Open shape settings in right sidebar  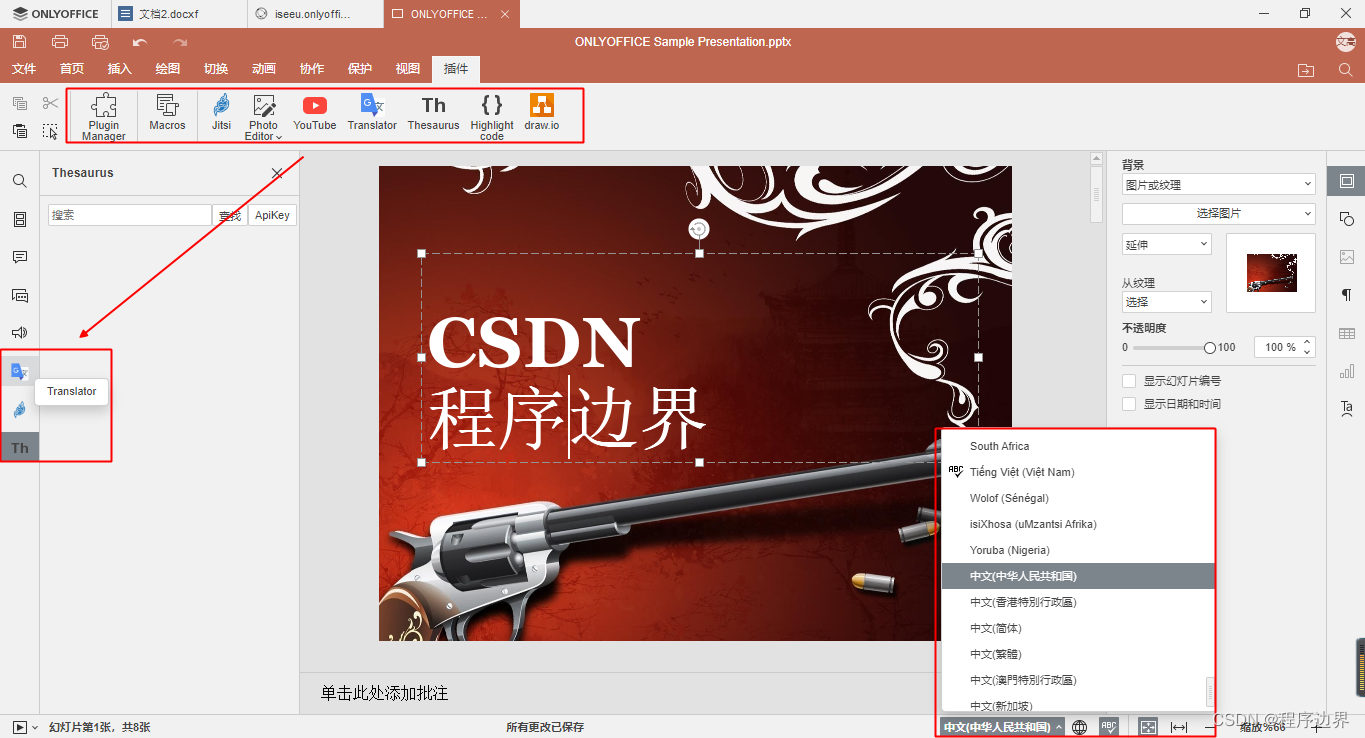(1346, 219)
